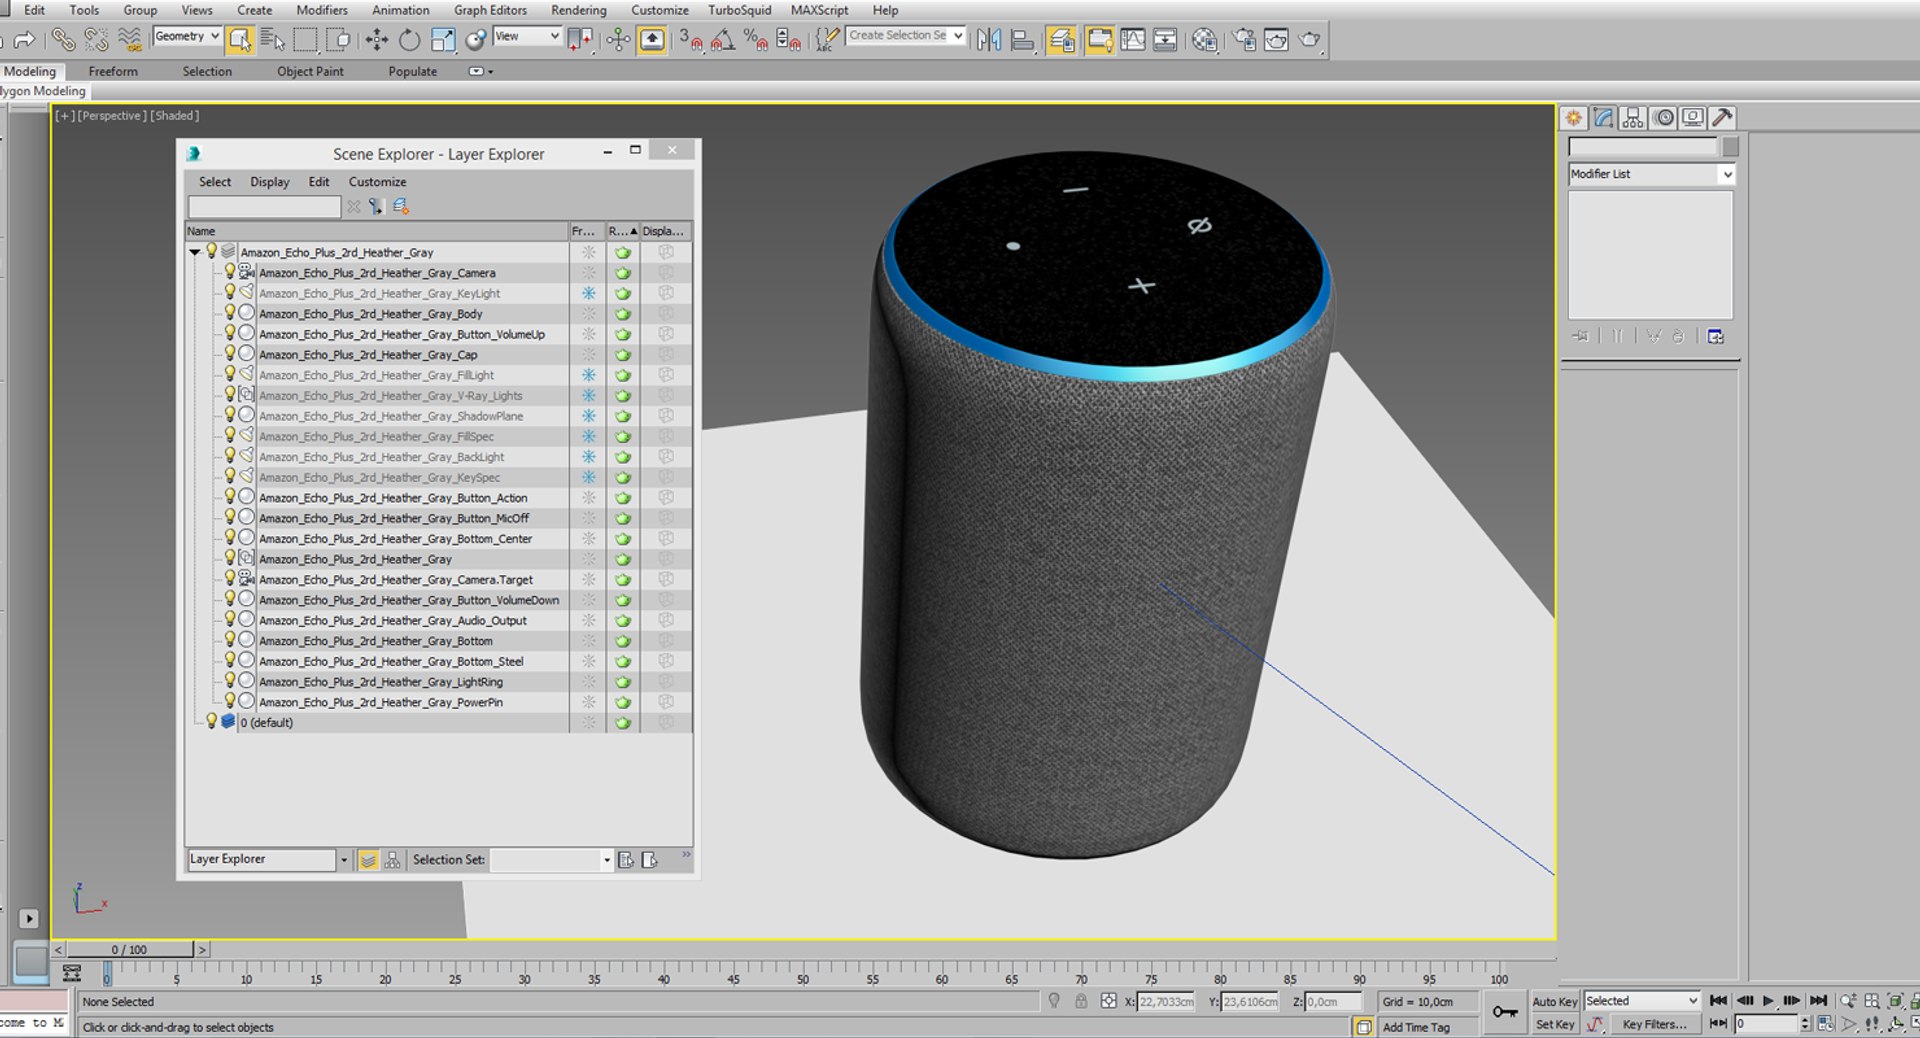1920x1038 pixels.
Task: Toggle renderable teapot on Cap row
Action: pos(623,355)
